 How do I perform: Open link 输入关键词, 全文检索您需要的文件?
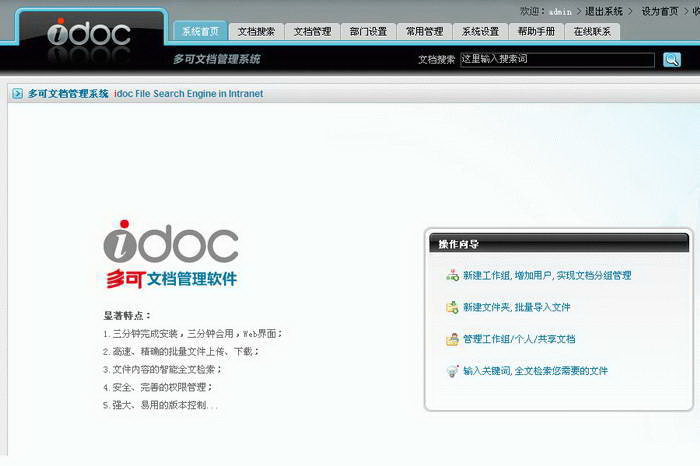[x=536, y=371]
